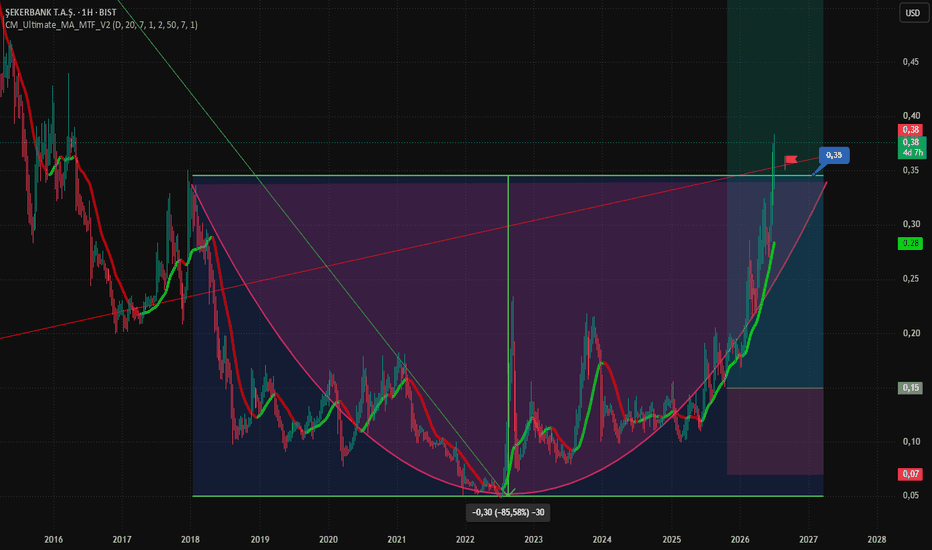This screenshot has height=550, width=932.
Task: Click the red 0,38 price label
Action: [x=910, y=130]
